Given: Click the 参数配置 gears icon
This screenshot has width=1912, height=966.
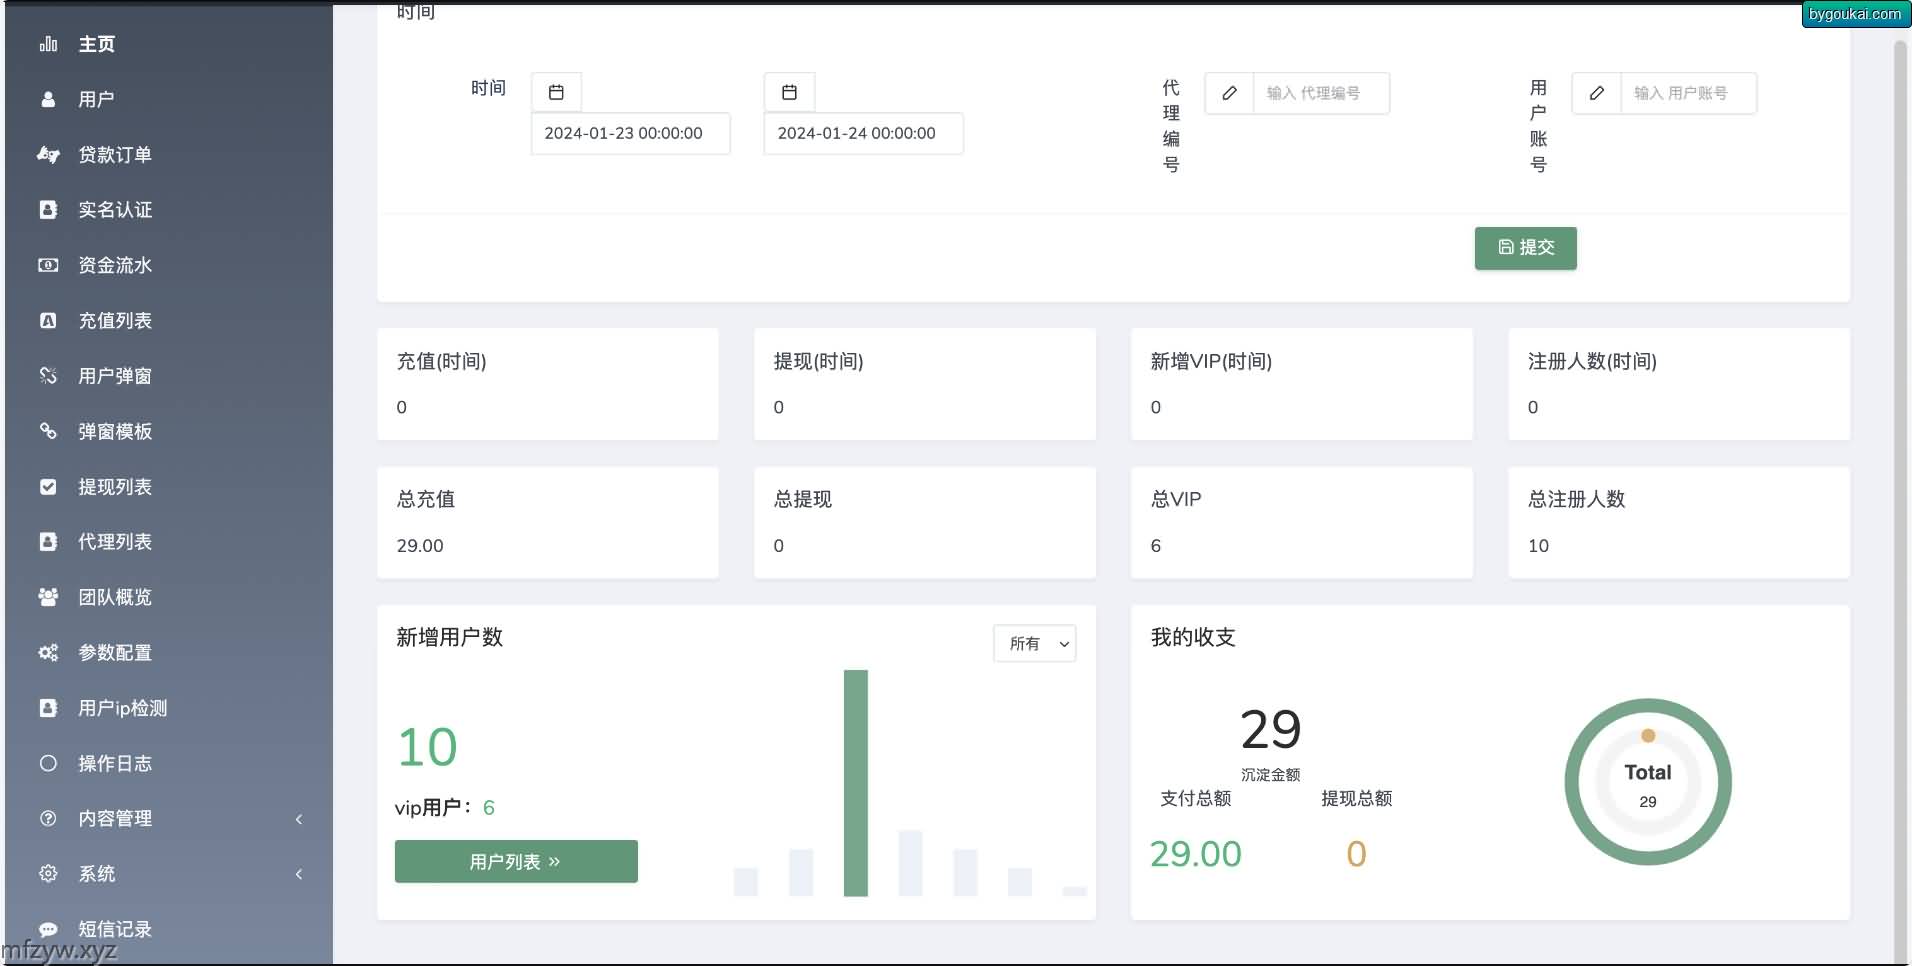Looking at the screenshot, I should pos(48,652).
